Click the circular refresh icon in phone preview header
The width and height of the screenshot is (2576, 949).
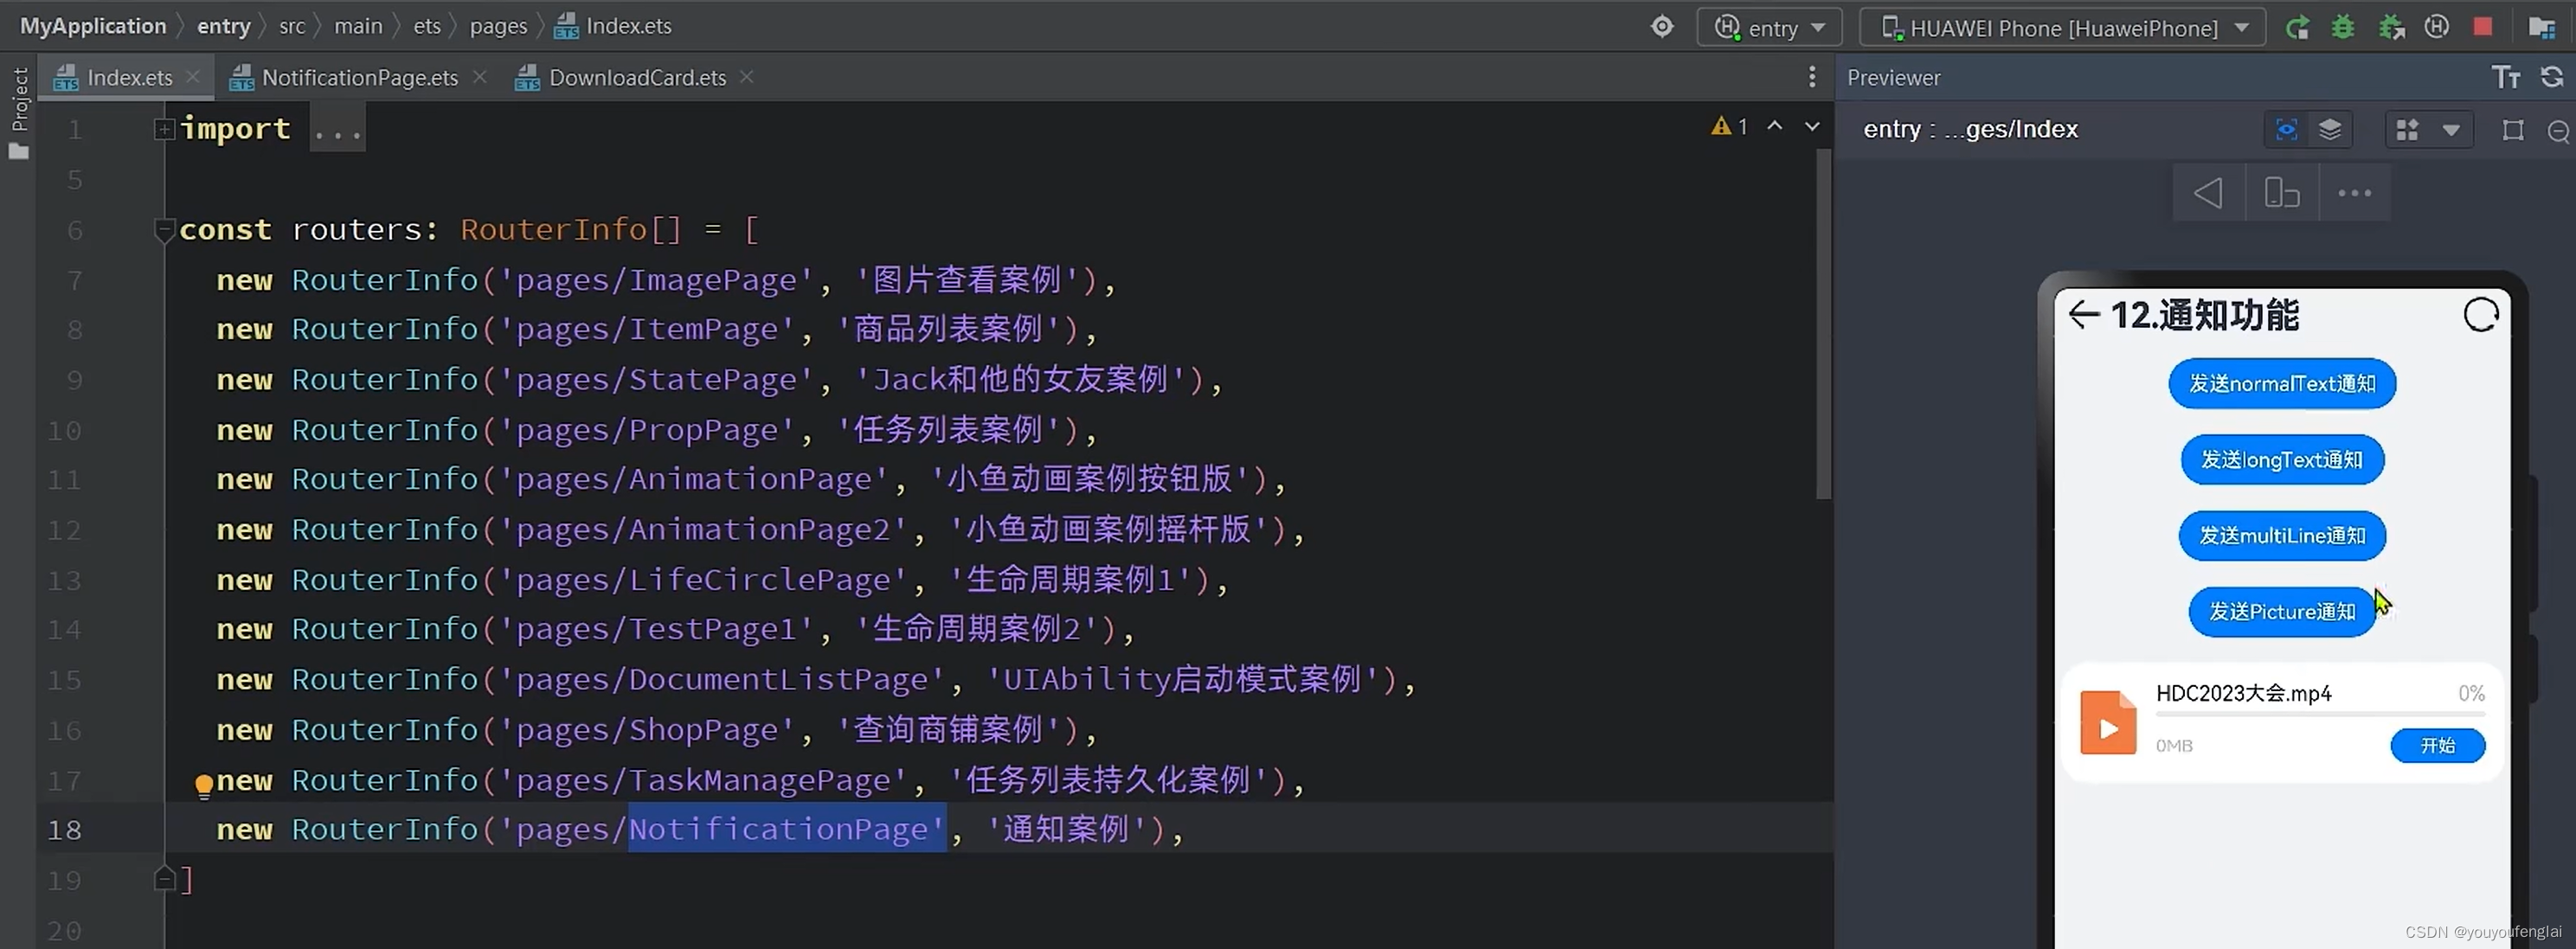pos(2481,315)
